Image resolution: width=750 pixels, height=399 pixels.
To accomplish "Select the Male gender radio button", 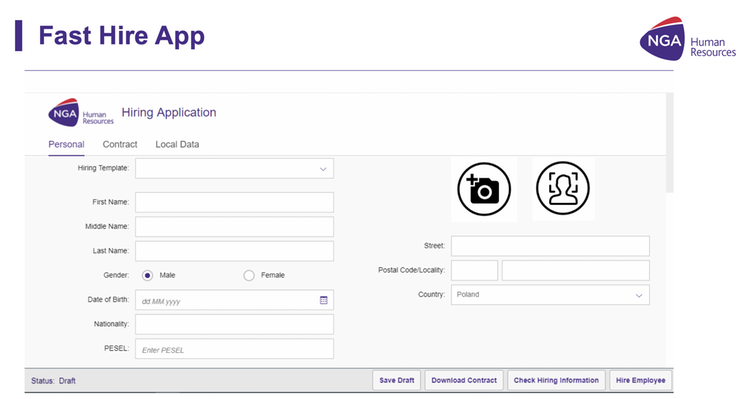I will [x=147, y=276].
